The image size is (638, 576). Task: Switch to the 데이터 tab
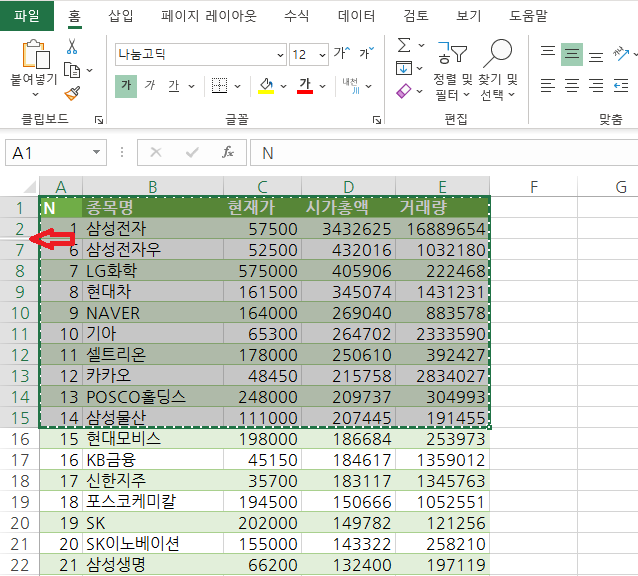pos(356,16)
